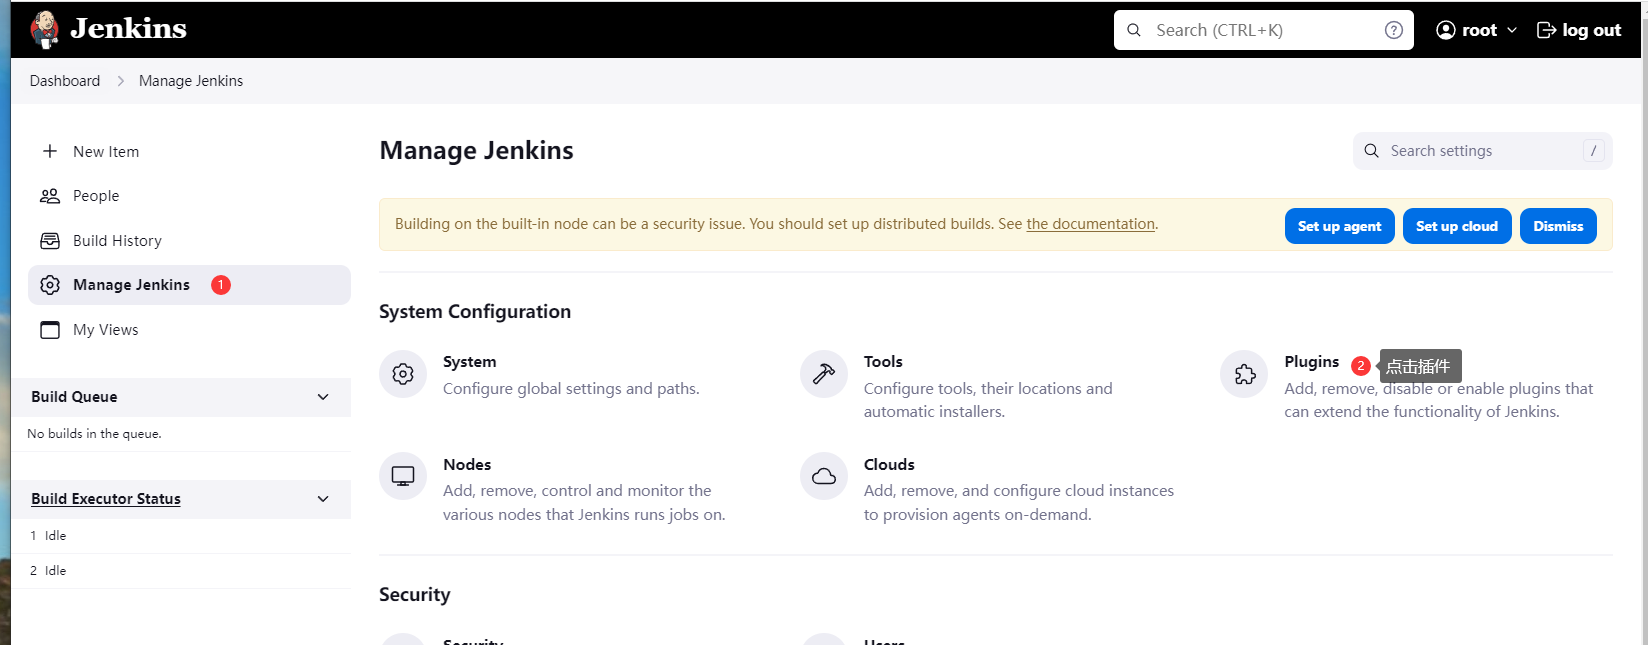This screenshot has height=645, width=1648.
Task: Click the People icon in sidebar
Action: pyautogui.click(x=50, y=196)
